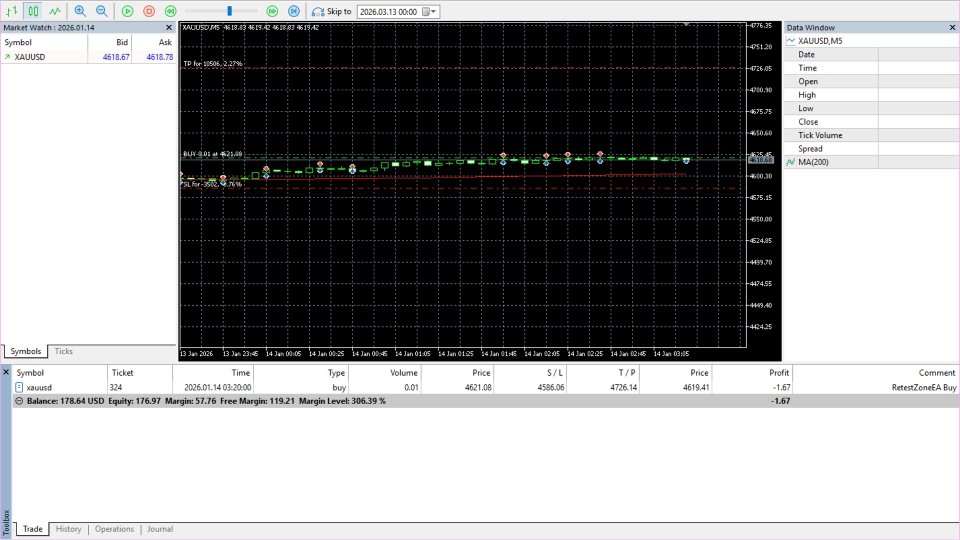Select XAUUSD row in Market Watch
This screenshot has height=540, width=960.
click(88, 57)
